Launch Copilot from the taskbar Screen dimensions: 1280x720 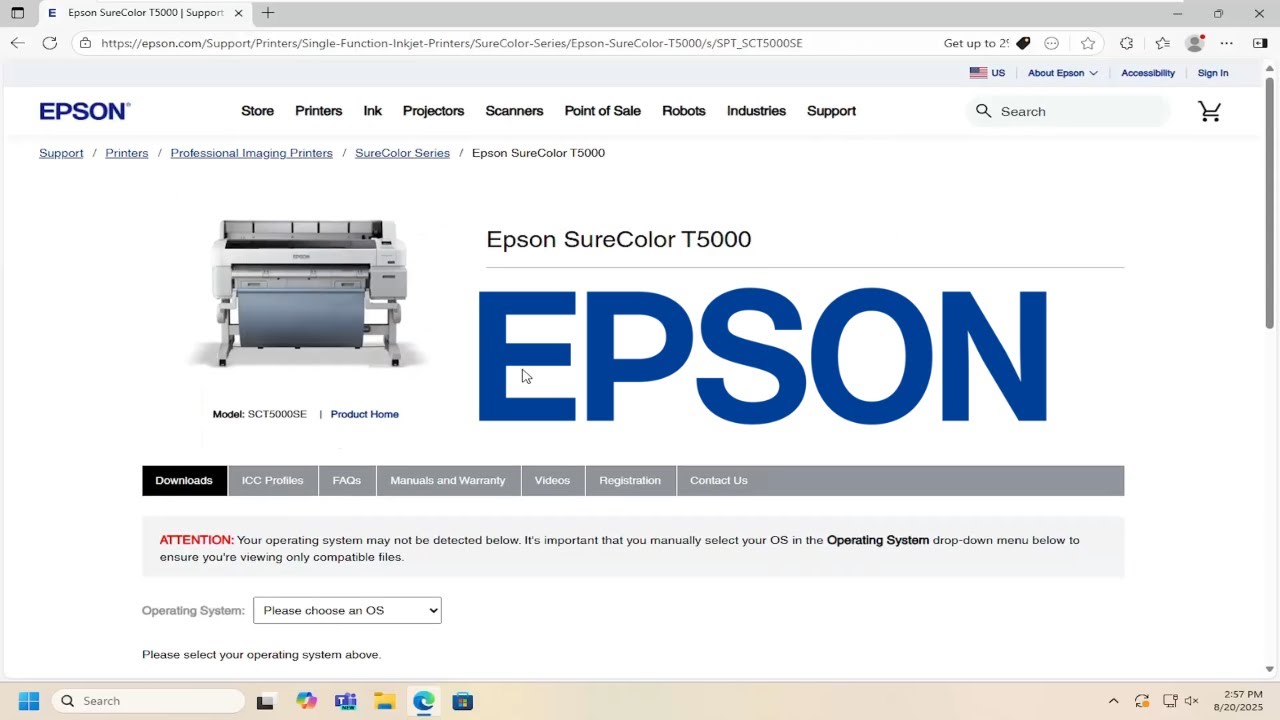(x=307, y=701)
